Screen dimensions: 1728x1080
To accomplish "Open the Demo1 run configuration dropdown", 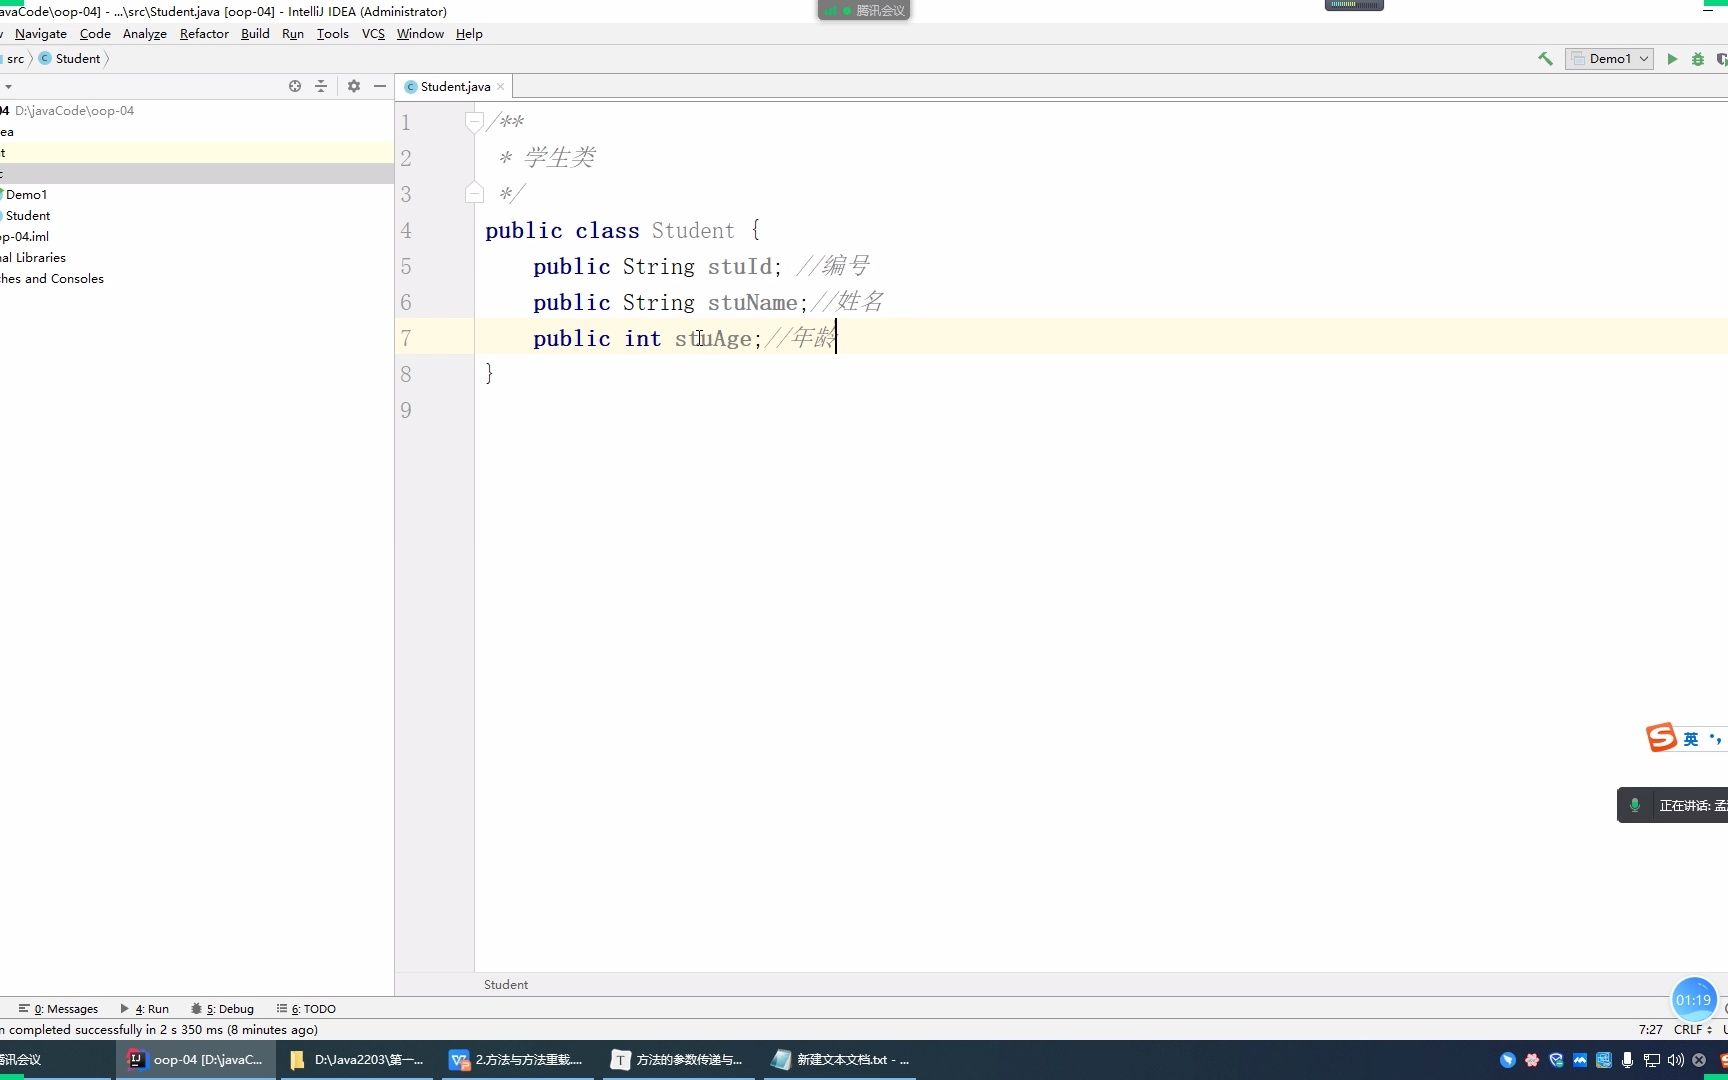I will click(x=1609, y=59).
